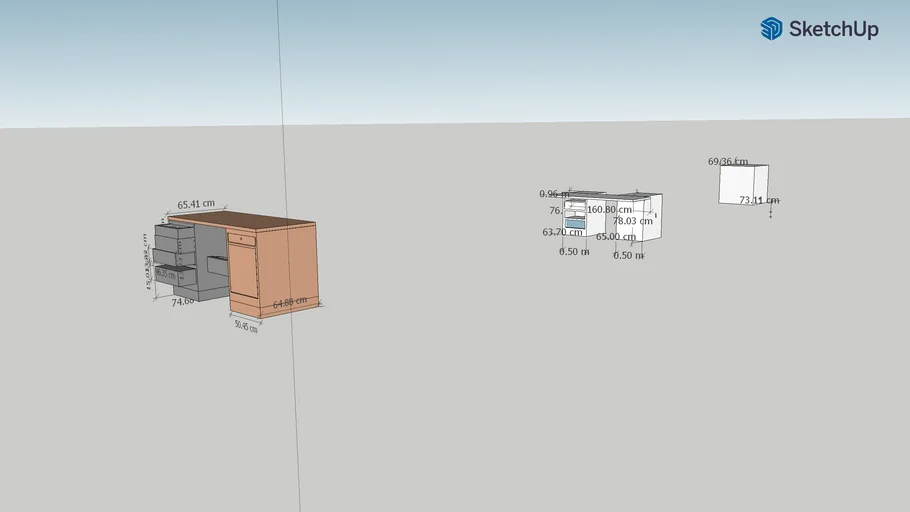Select the small drawer on the orange desk front
The height and width of the screenshot is (512, 910).
coord(241,239)
